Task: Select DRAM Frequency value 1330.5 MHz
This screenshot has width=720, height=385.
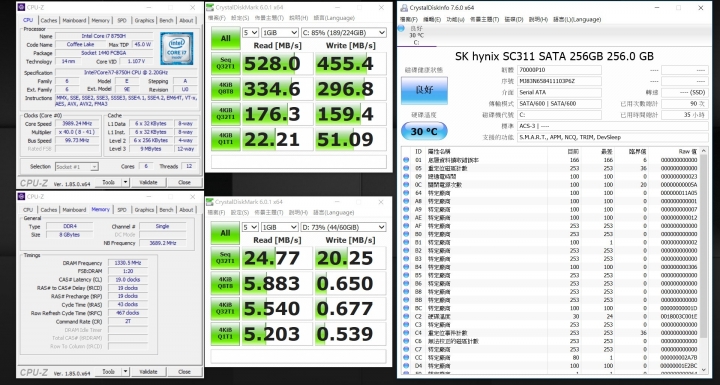Action: [x=128, y=263]
